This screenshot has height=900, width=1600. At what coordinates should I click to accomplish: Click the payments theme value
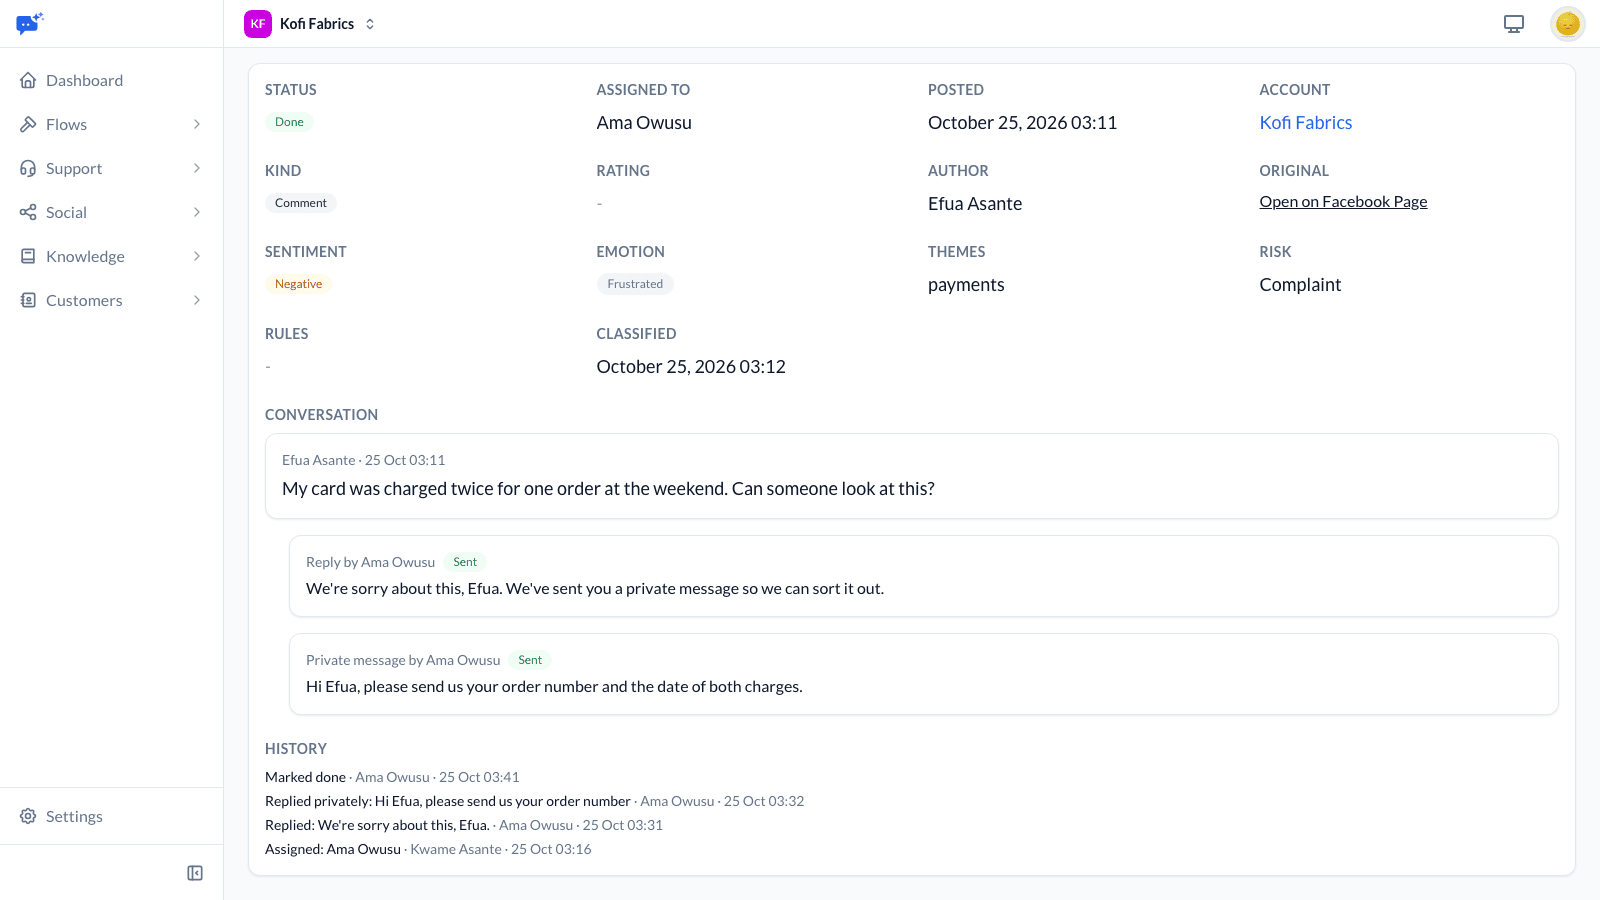[x=966, y=285]
